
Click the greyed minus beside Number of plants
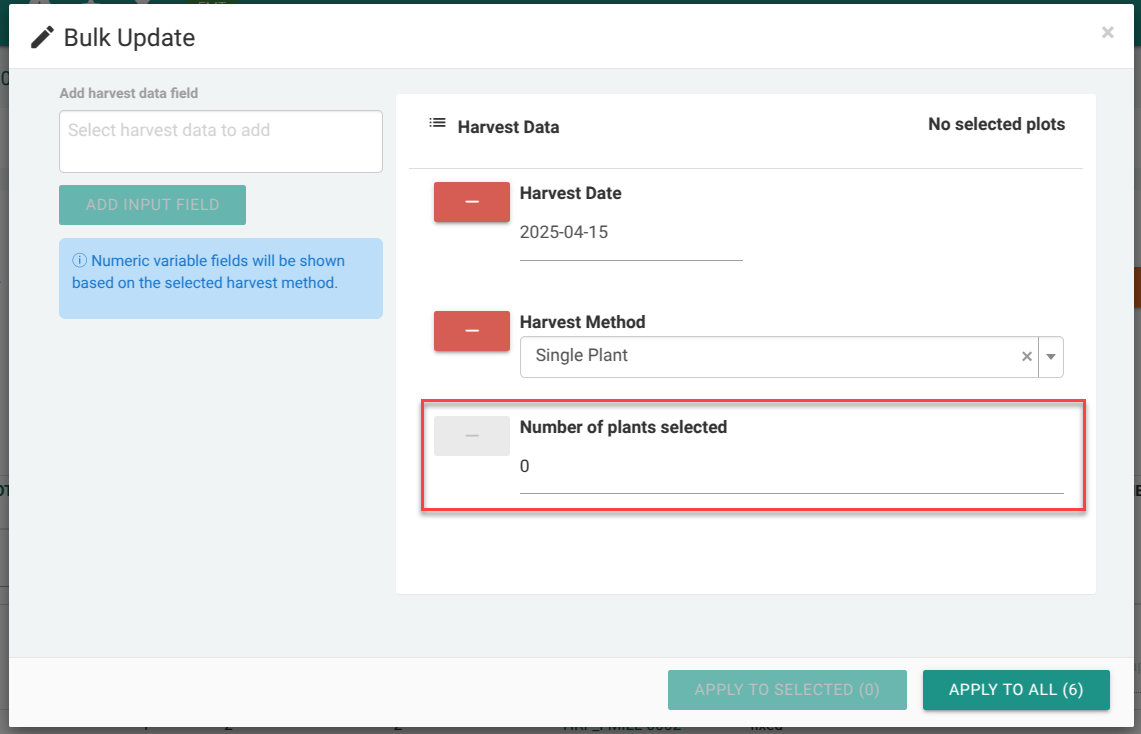click(x=472, y=436)
